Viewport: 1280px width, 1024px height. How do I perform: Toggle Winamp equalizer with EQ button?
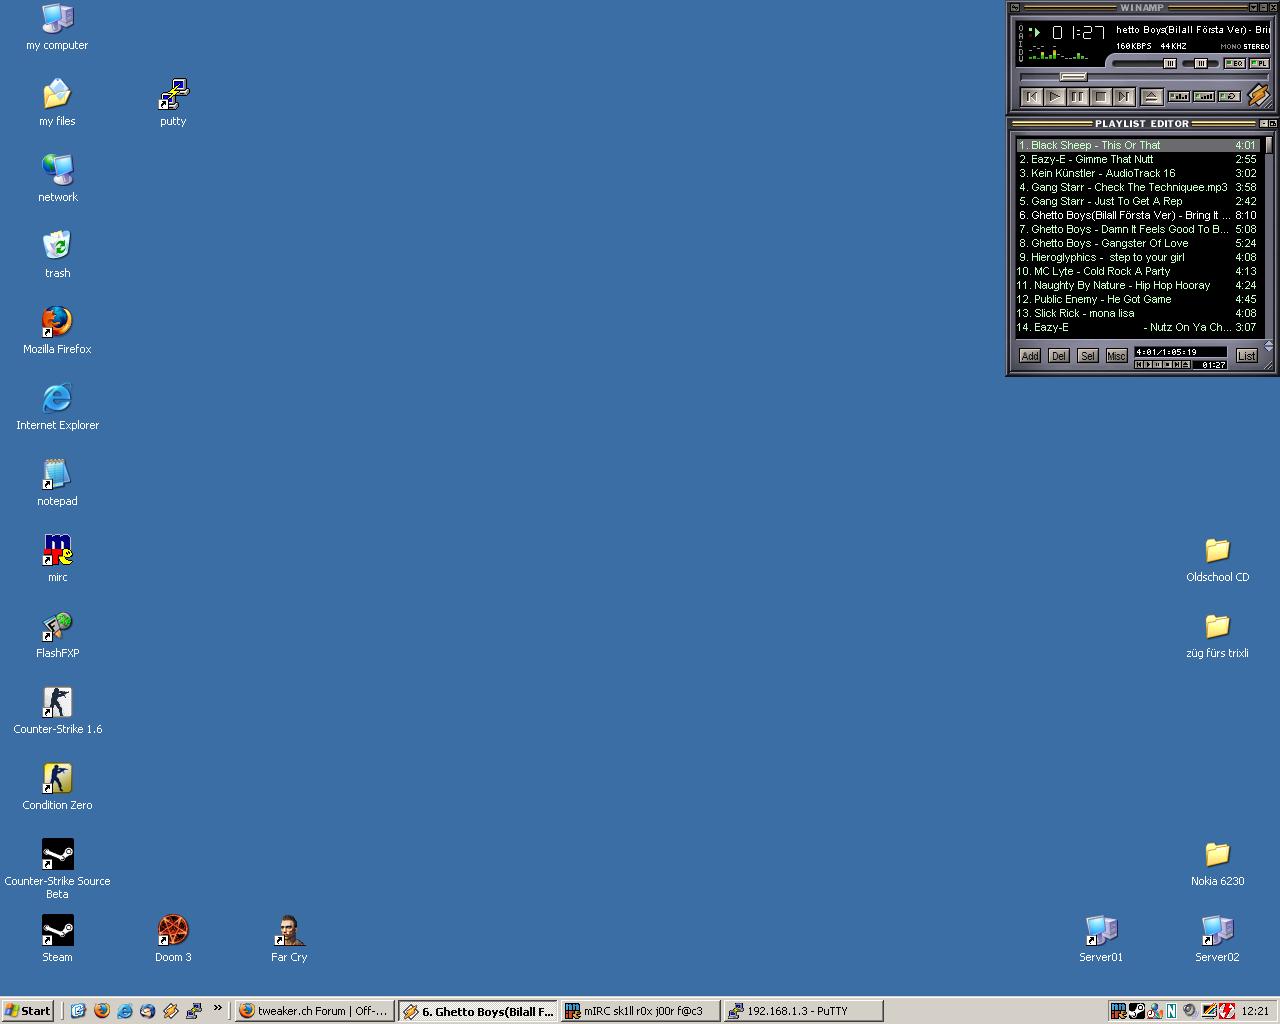click(x=1235, y=63)
